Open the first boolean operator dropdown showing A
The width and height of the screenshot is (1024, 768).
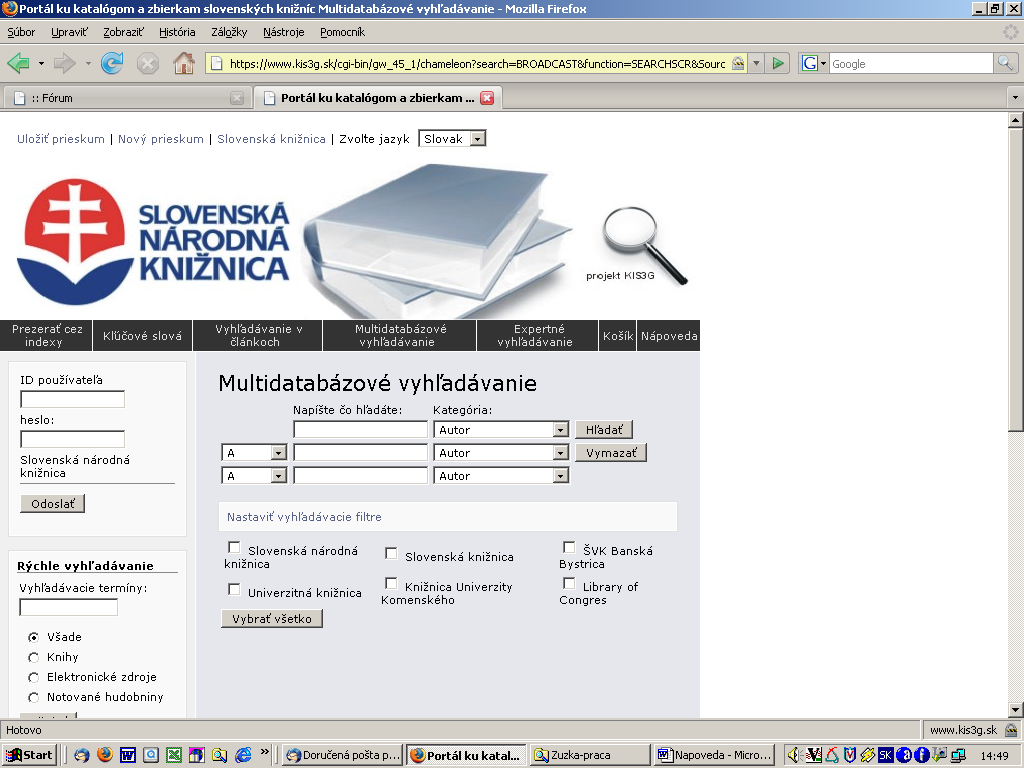click(278, 453)
